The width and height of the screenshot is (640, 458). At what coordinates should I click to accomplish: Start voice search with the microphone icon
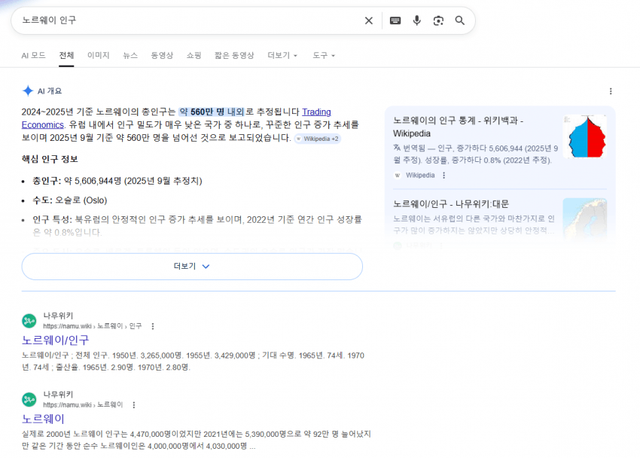417,20
